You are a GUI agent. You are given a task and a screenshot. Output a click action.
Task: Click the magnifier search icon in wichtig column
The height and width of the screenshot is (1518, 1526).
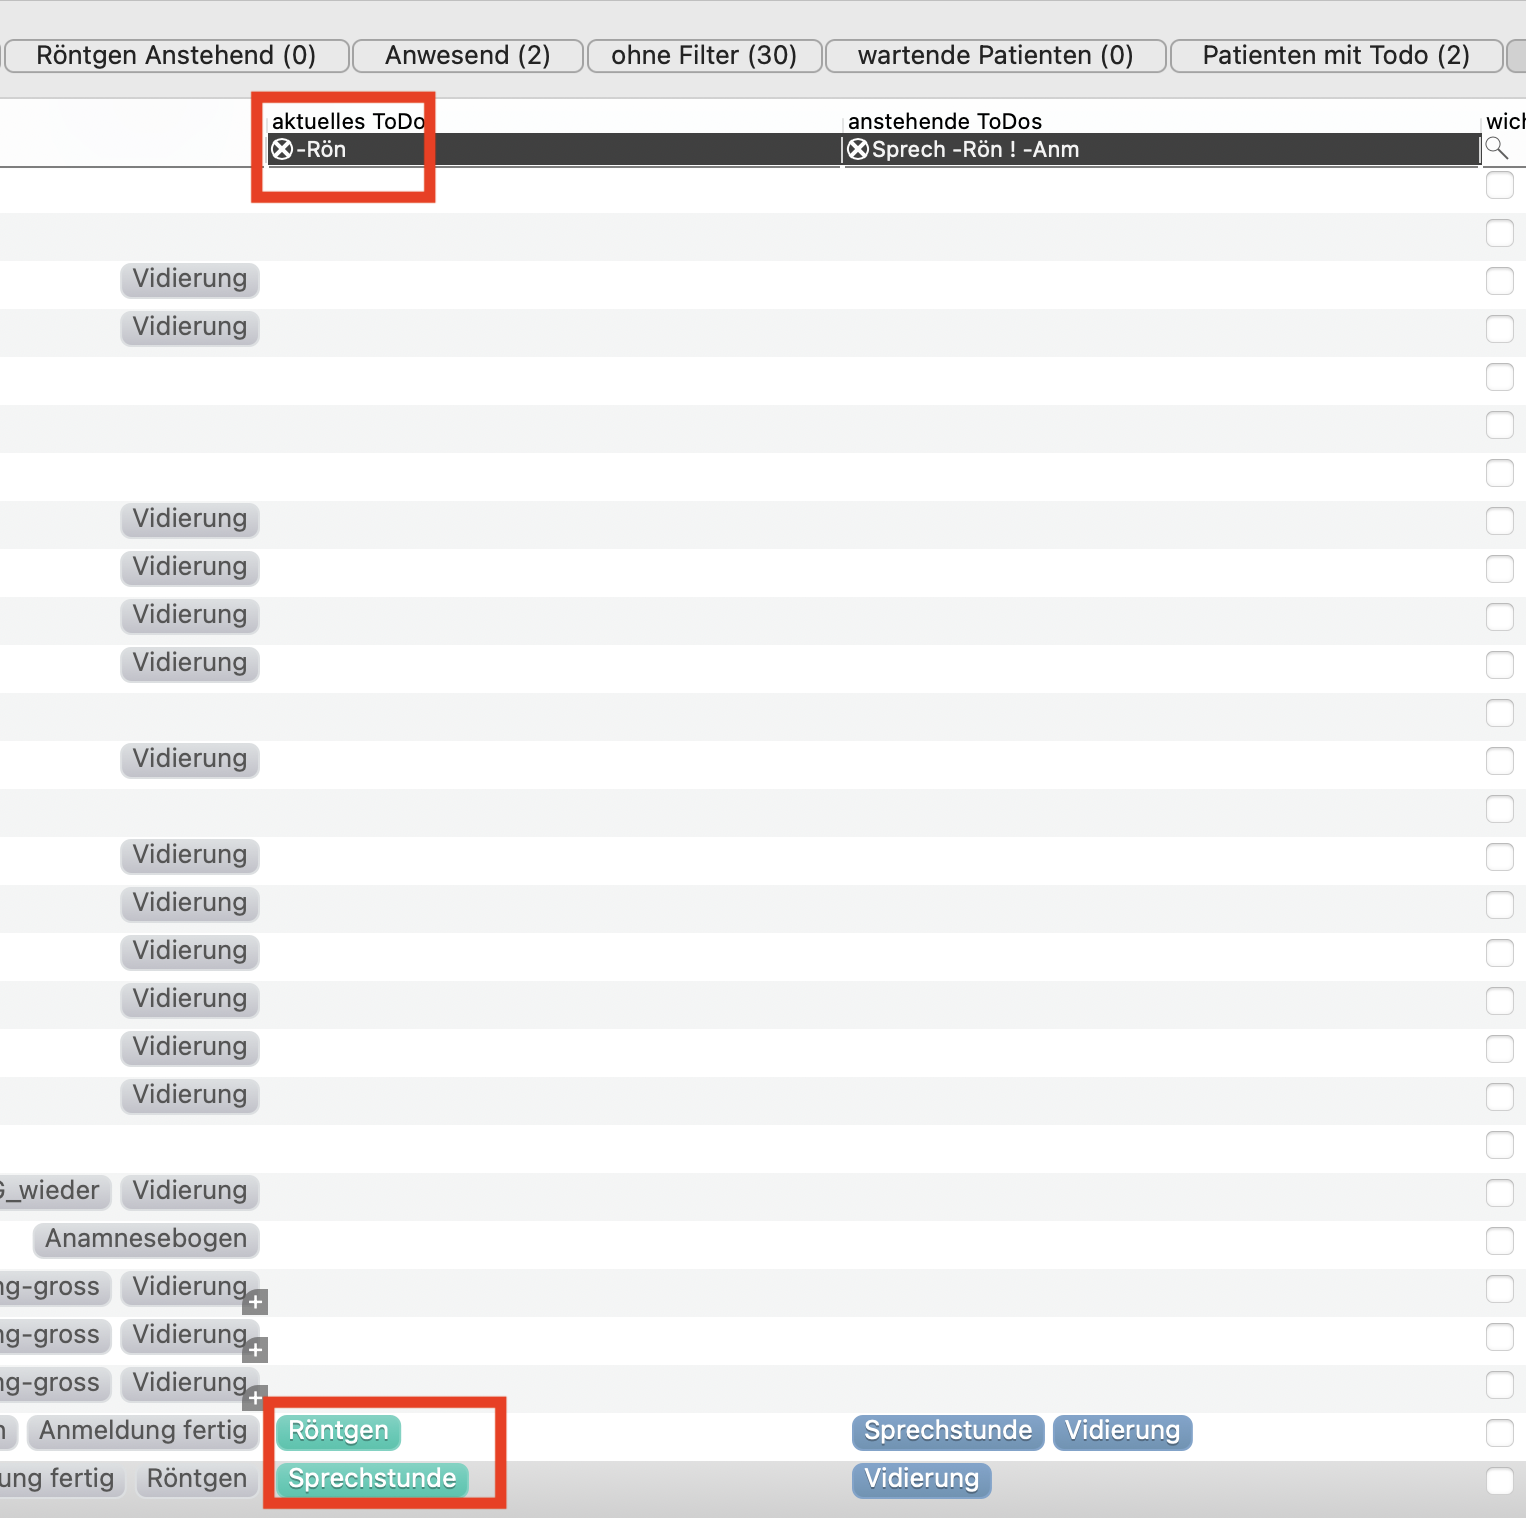[x=1497, y=149]
